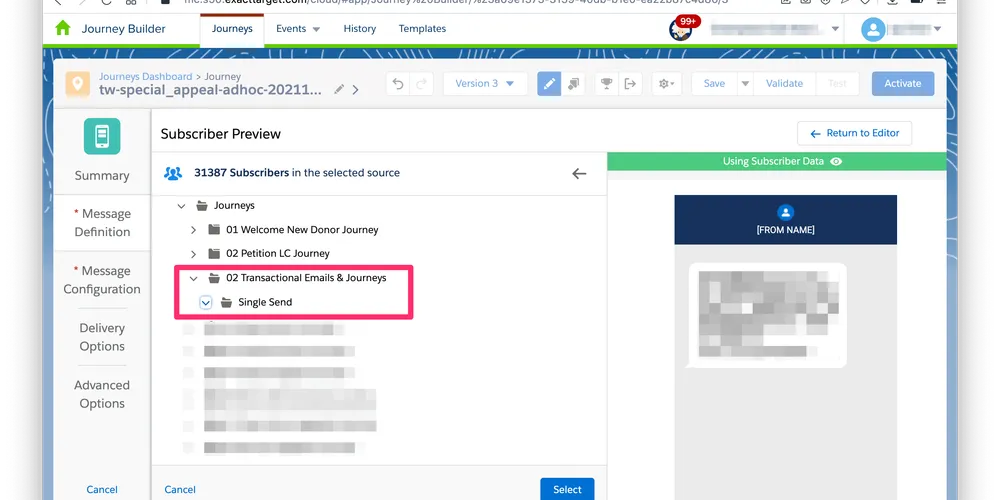
Task: Click the green home icon
Action: click(62, 29)
